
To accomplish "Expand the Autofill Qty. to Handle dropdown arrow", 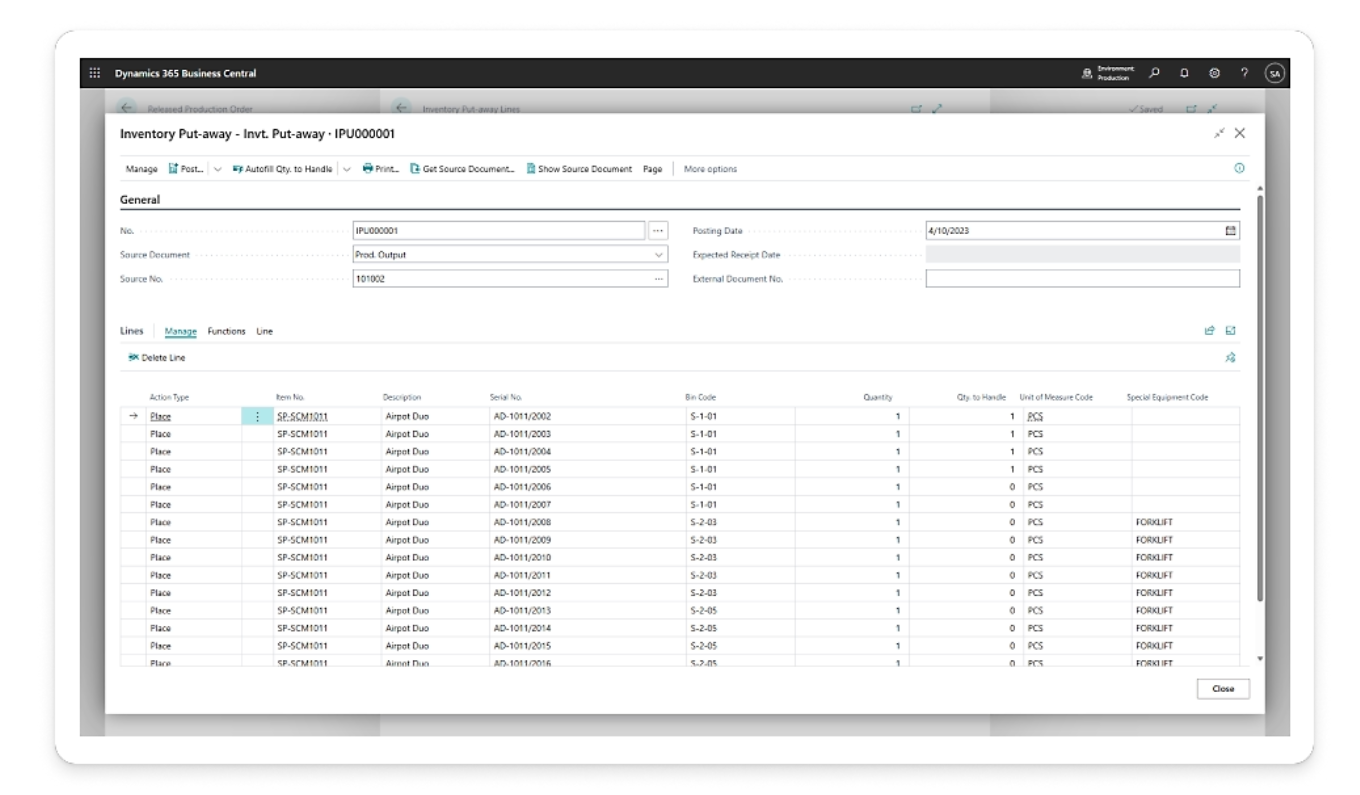I will [x=347, y=169].
